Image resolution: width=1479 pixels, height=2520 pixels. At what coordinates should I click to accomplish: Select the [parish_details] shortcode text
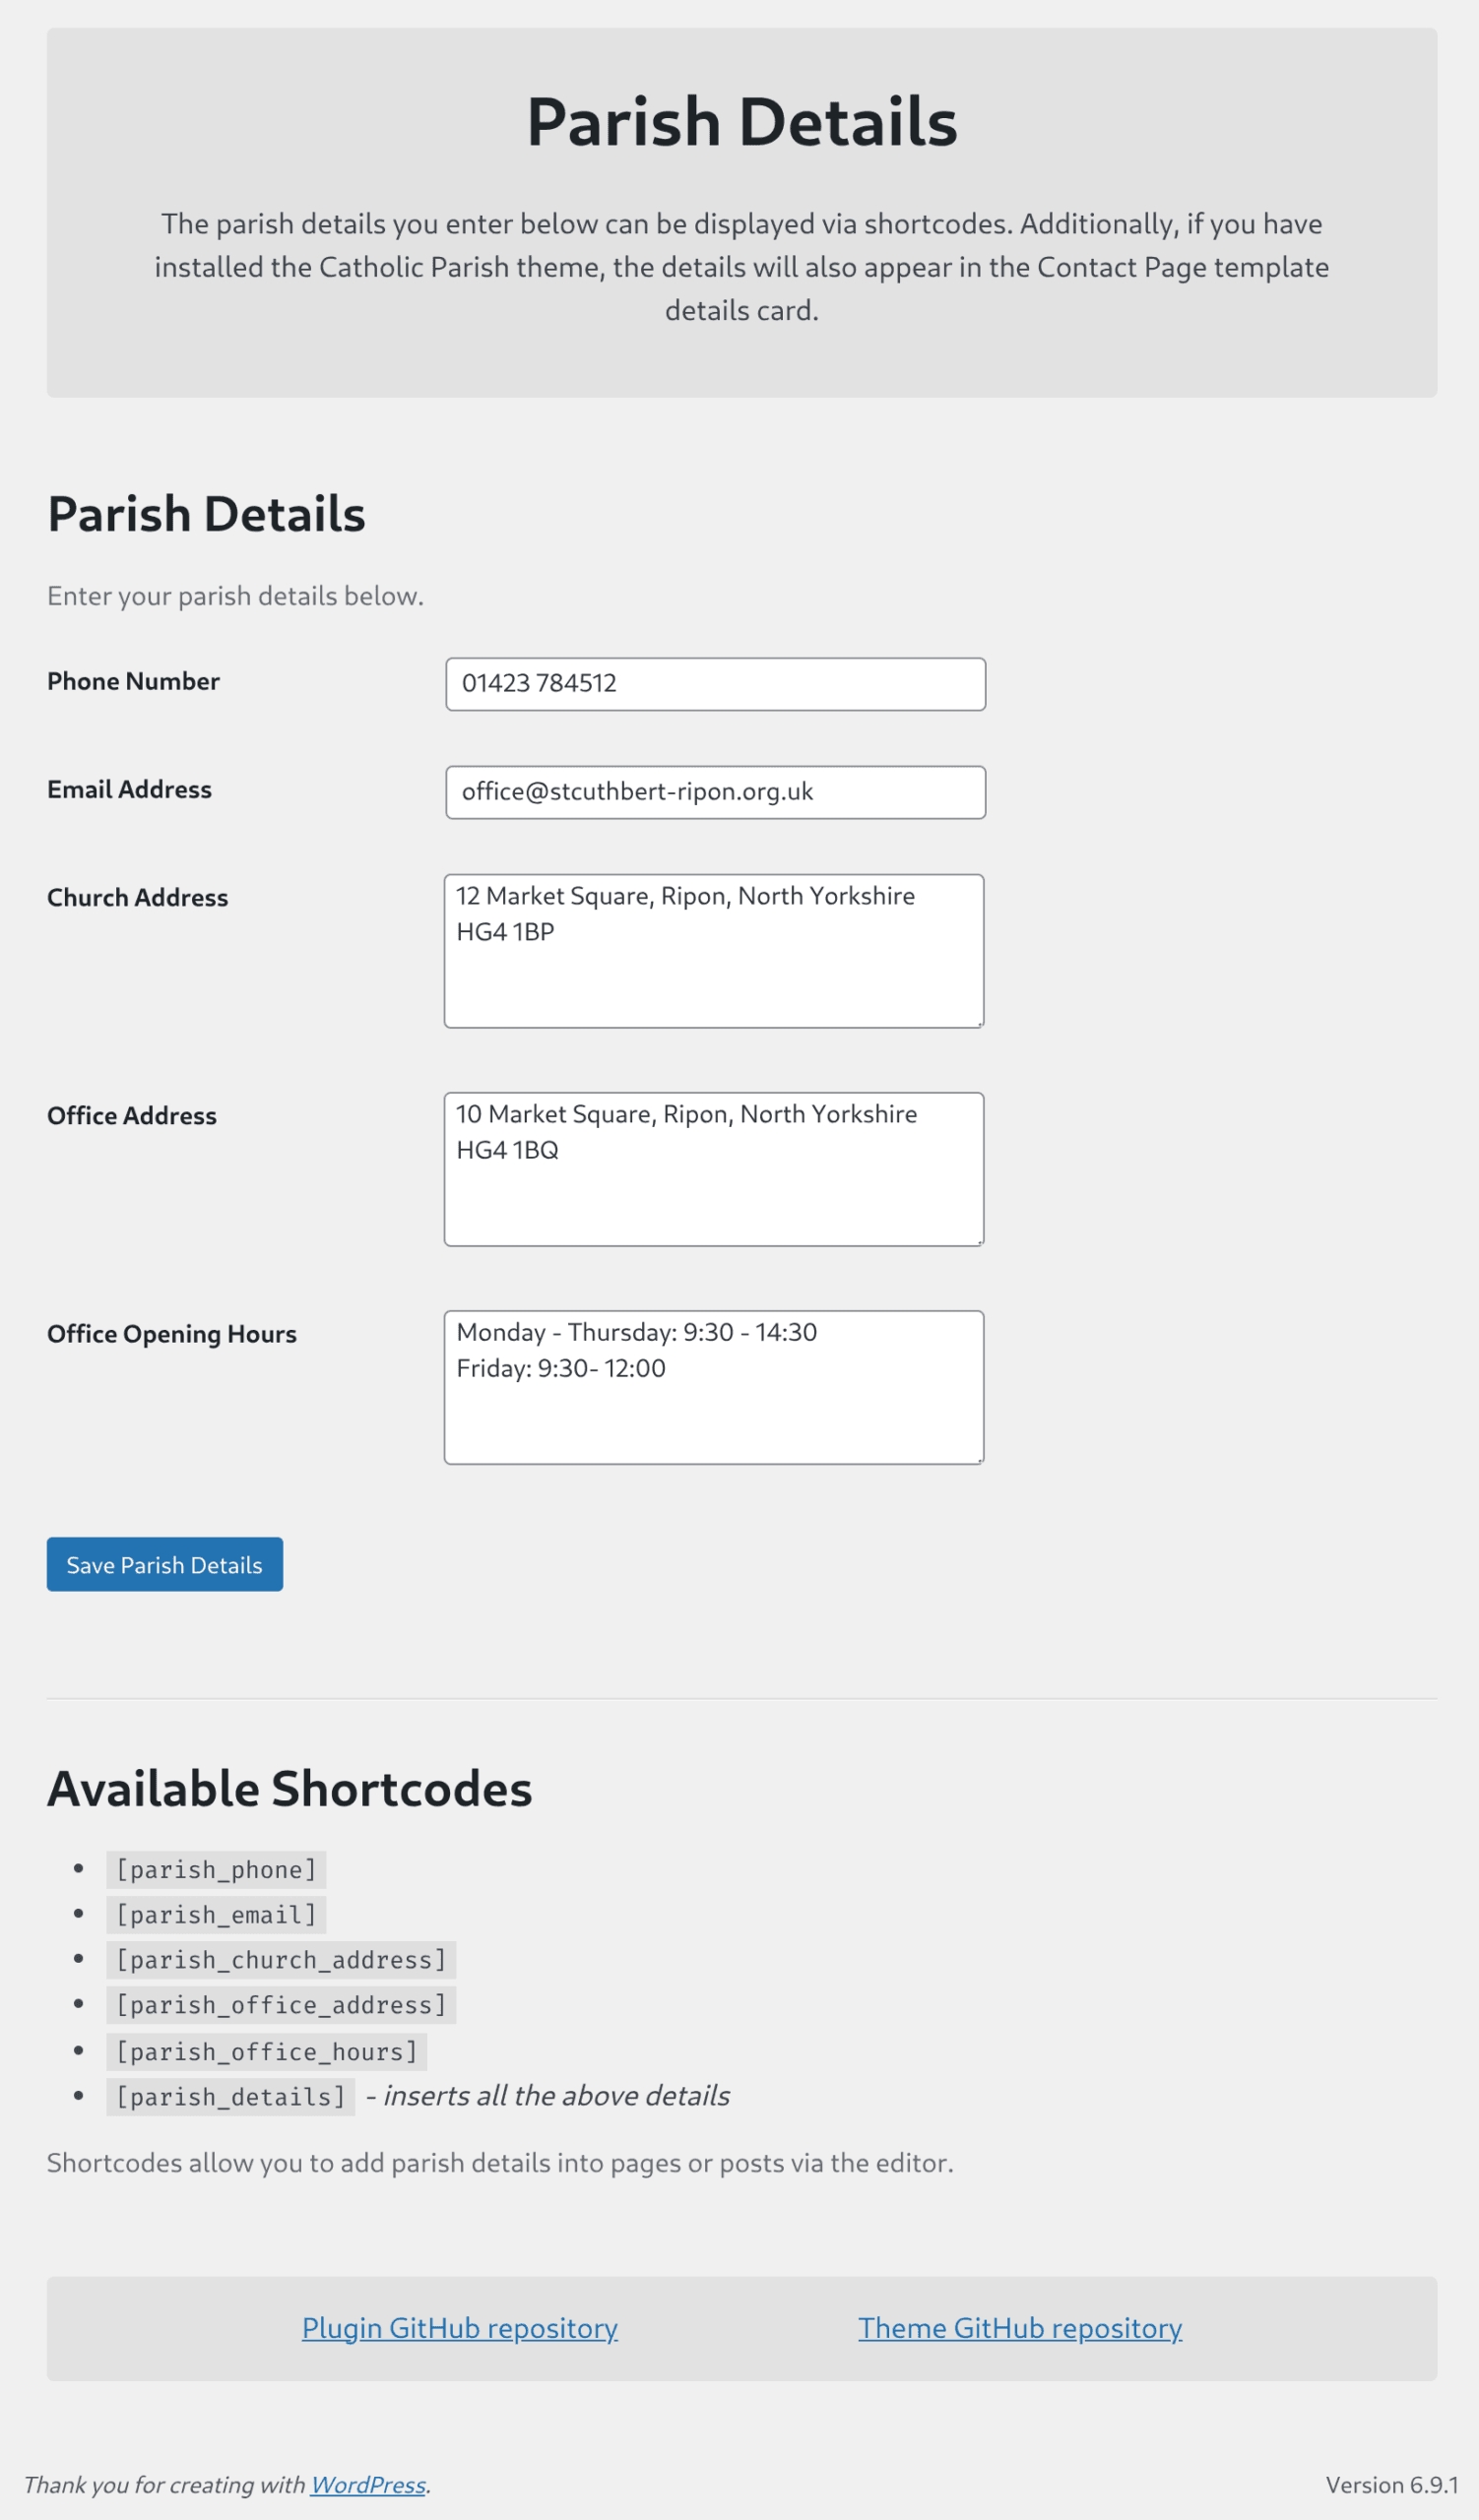(231, 2096)
